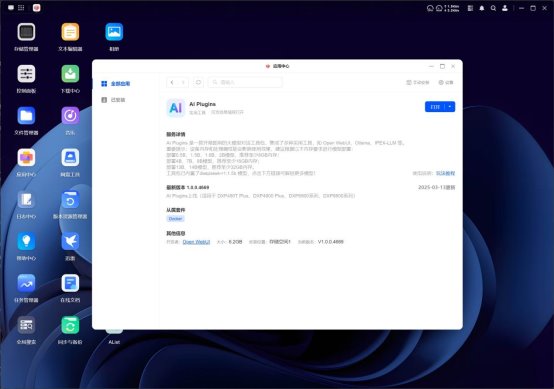Screen dimensions: 554x389
Task: Refresh the App Center page
Action: pos(198,82)
